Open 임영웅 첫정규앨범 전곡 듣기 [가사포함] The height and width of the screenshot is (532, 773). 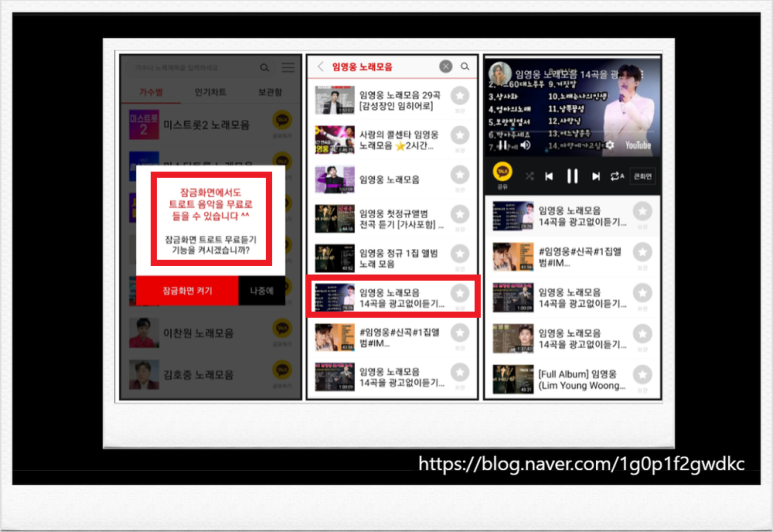392,219
